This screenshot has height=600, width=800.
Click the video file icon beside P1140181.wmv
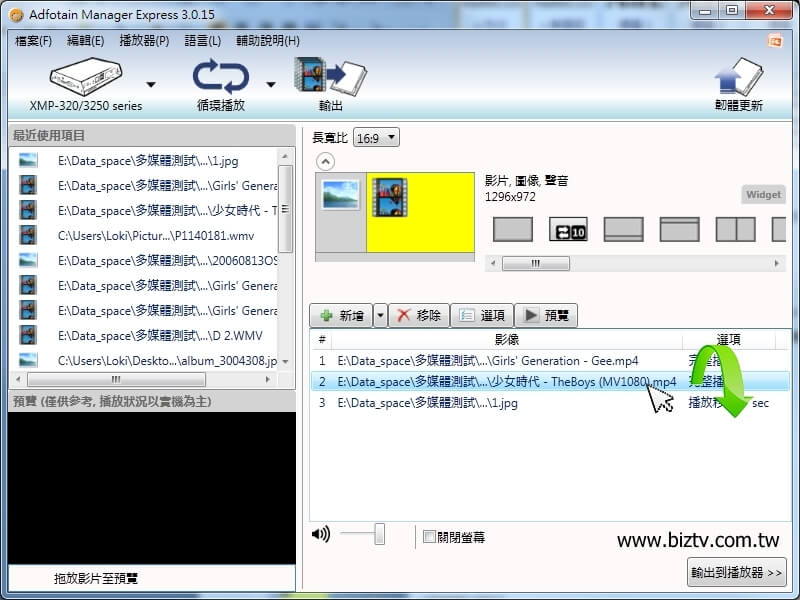click(x=28, y=235)
